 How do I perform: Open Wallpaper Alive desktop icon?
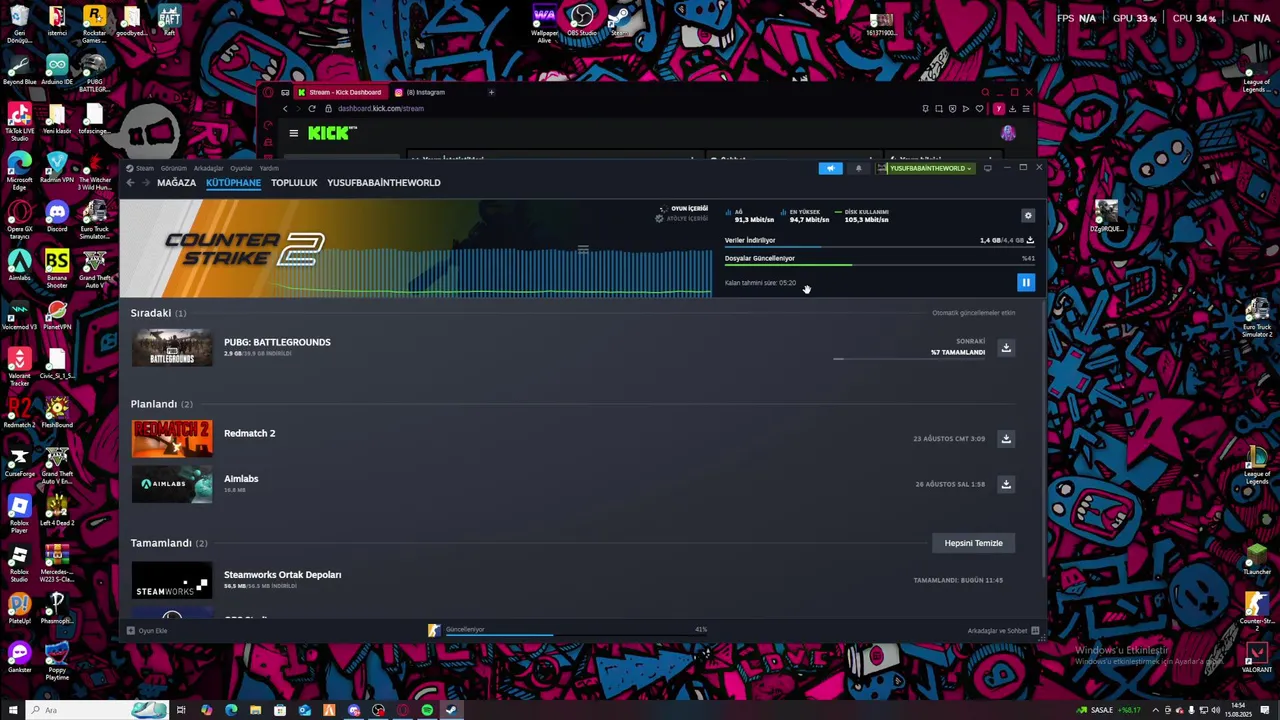[544, 24]
